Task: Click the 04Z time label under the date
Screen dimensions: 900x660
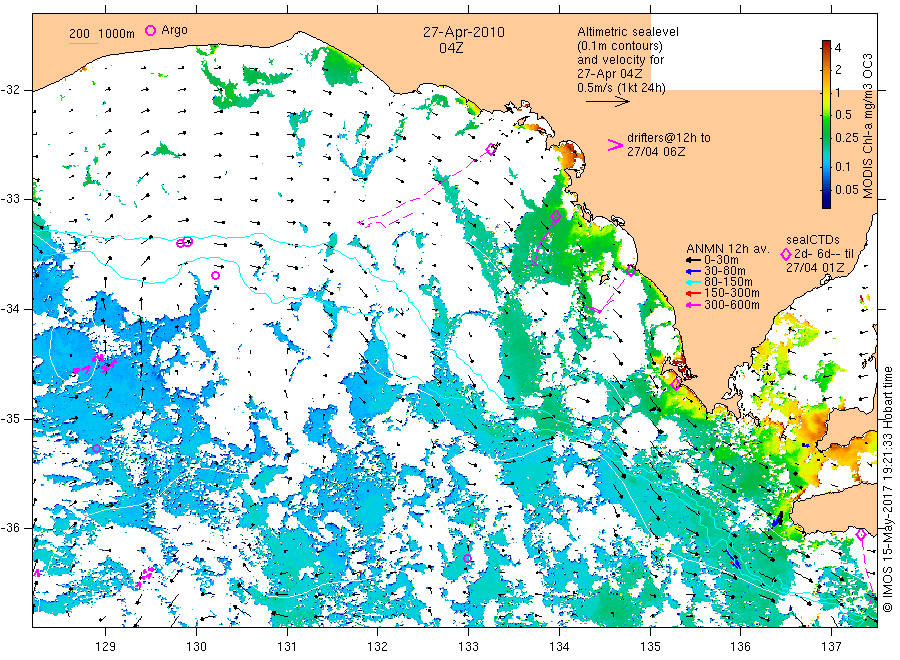Action: (x=451, y=48)
